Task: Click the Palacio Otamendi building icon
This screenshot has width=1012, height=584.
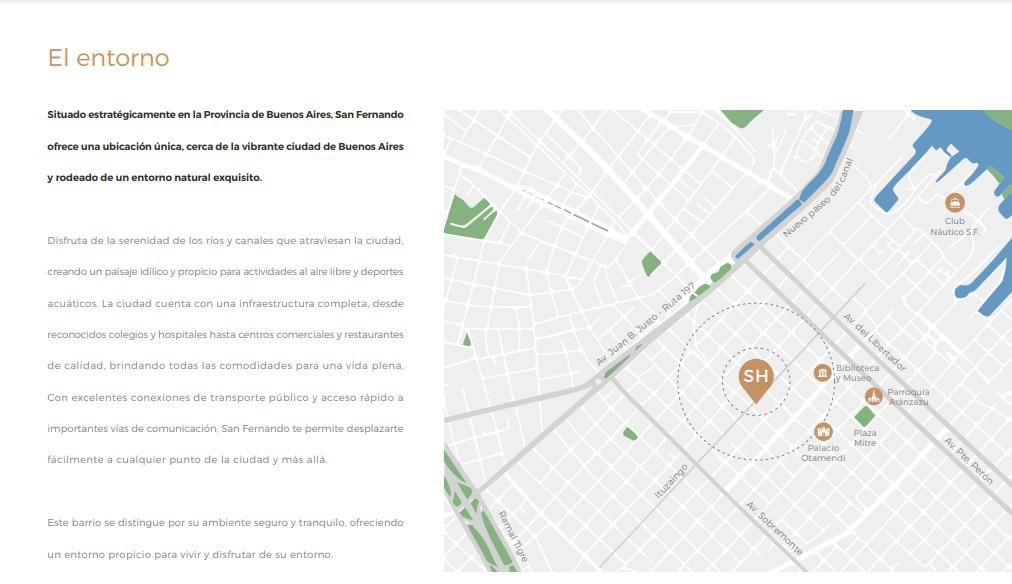Action: pyautogui.click(x=823, y=431)
